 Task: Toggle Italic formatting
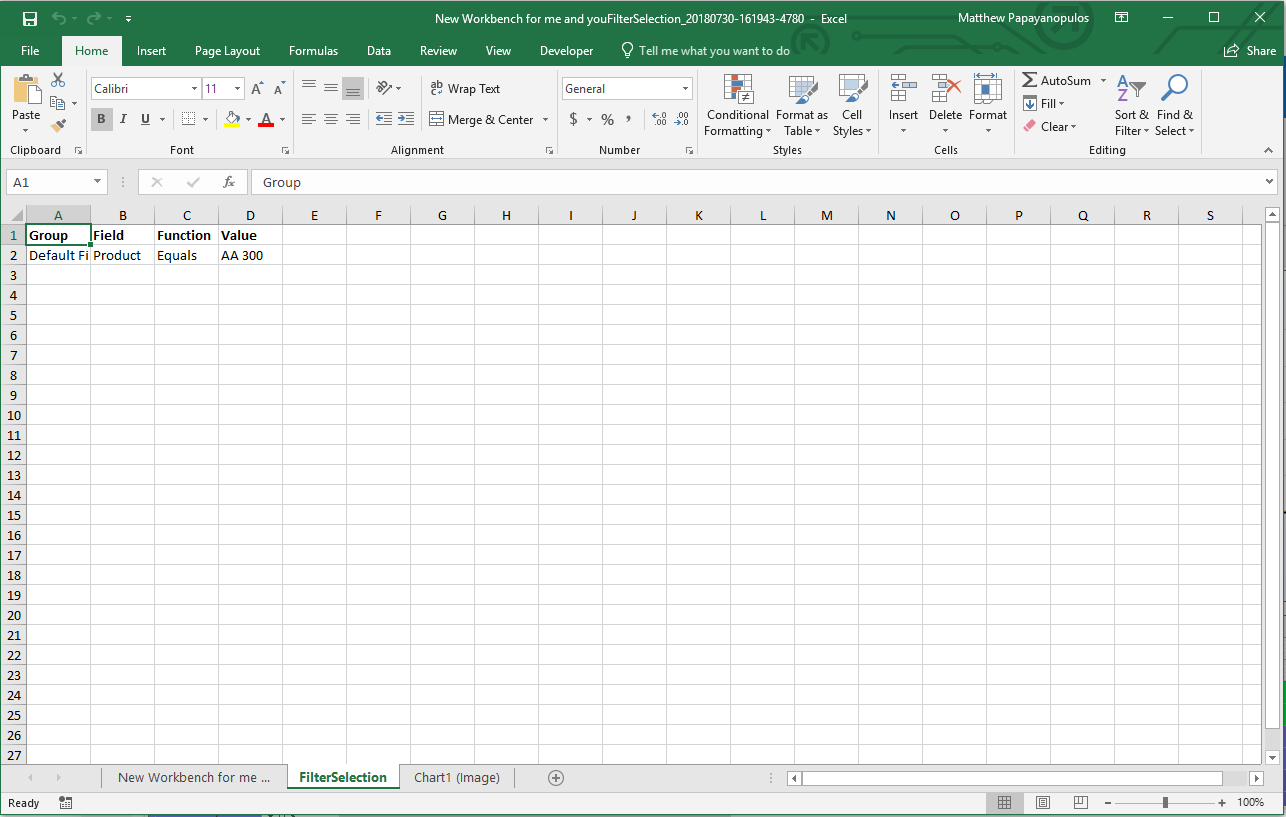click(x=123, y=119)
